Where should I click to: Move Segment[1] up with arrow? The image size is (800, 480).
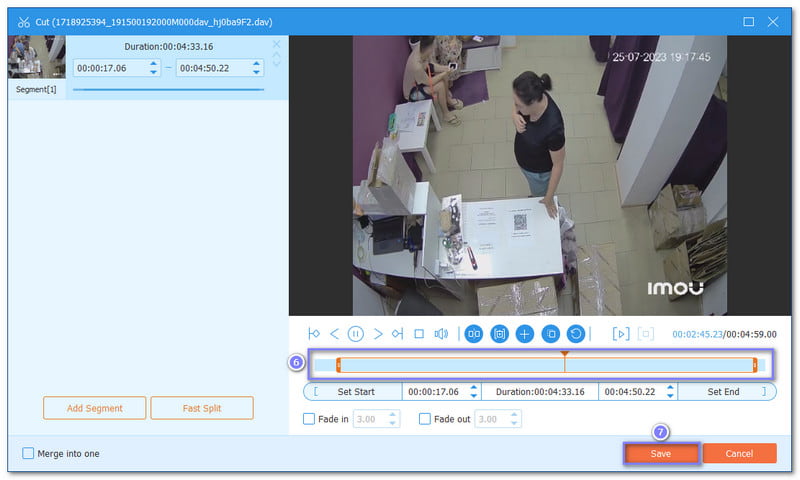pyautogui.click(x=277, y=55)
